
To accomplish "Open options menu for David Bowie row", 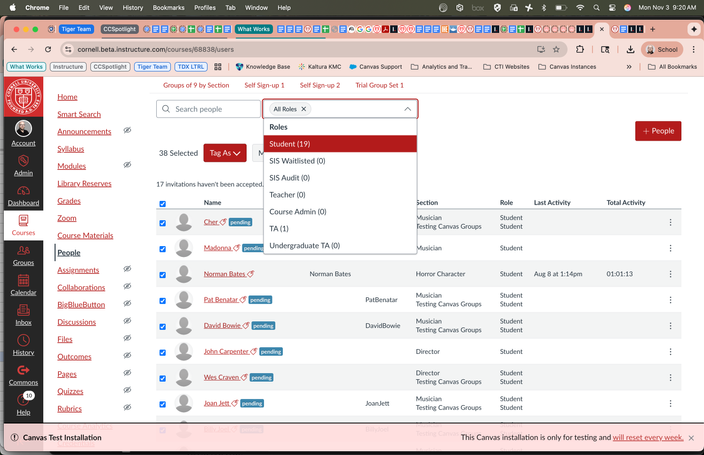I will click(670, 326).
